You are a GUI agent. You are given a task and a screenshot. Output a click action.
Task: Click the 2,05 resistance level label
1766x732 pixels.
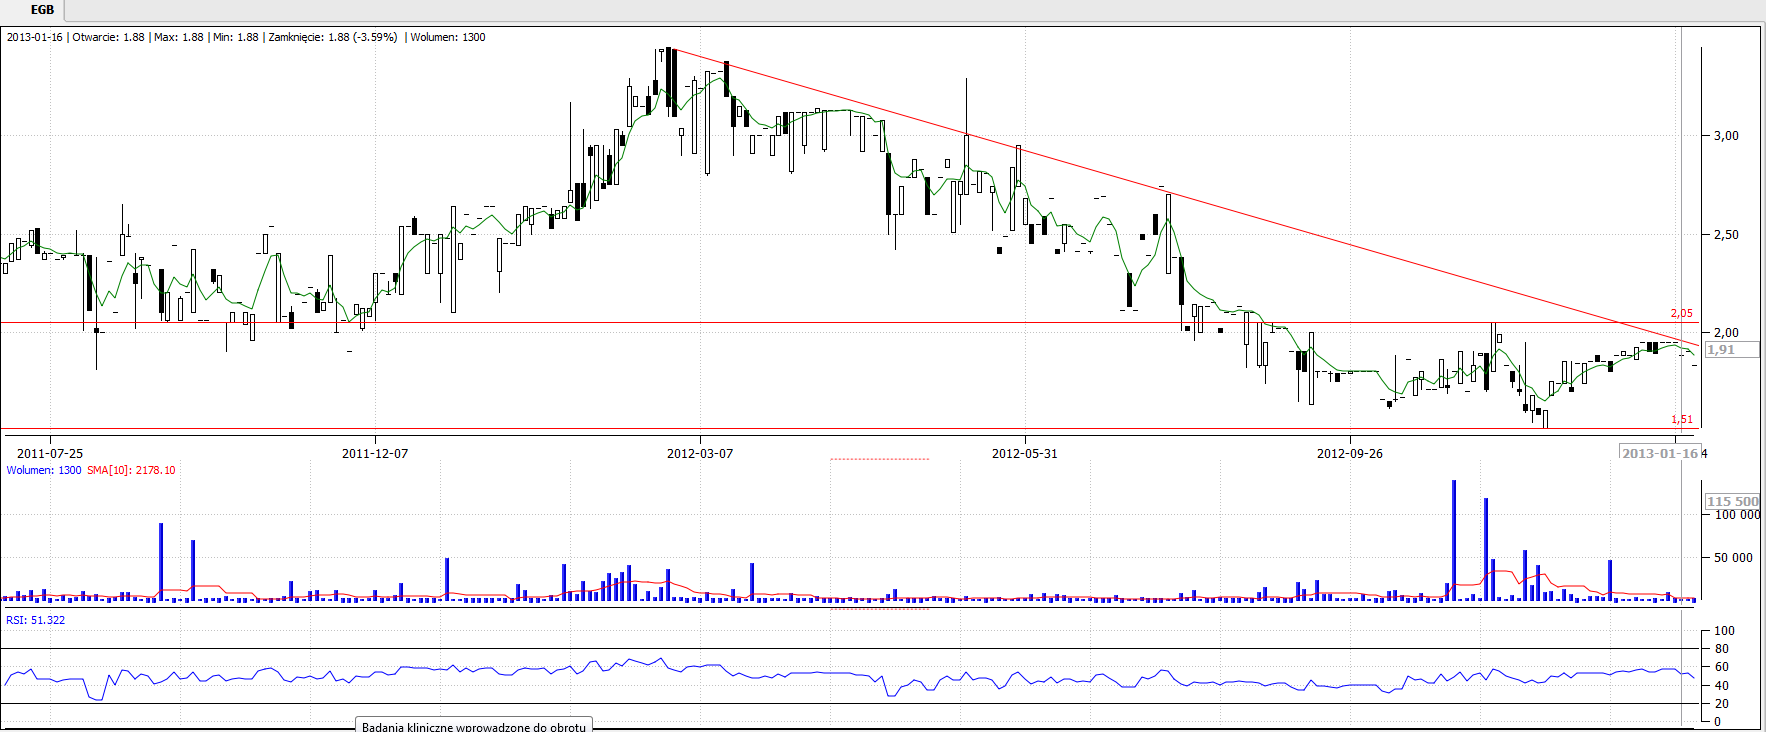[x=1681, y=313]
